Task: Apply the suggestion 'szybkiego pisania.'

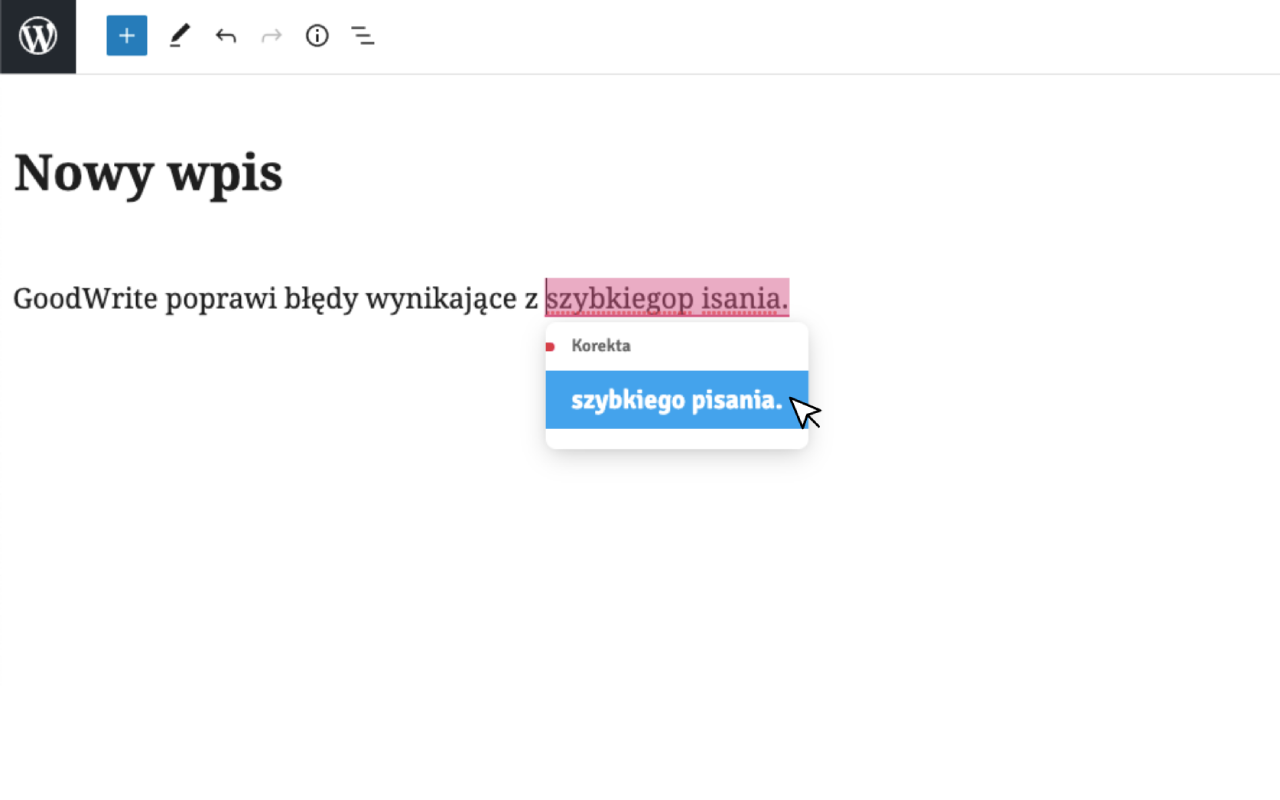Action: 677,400
